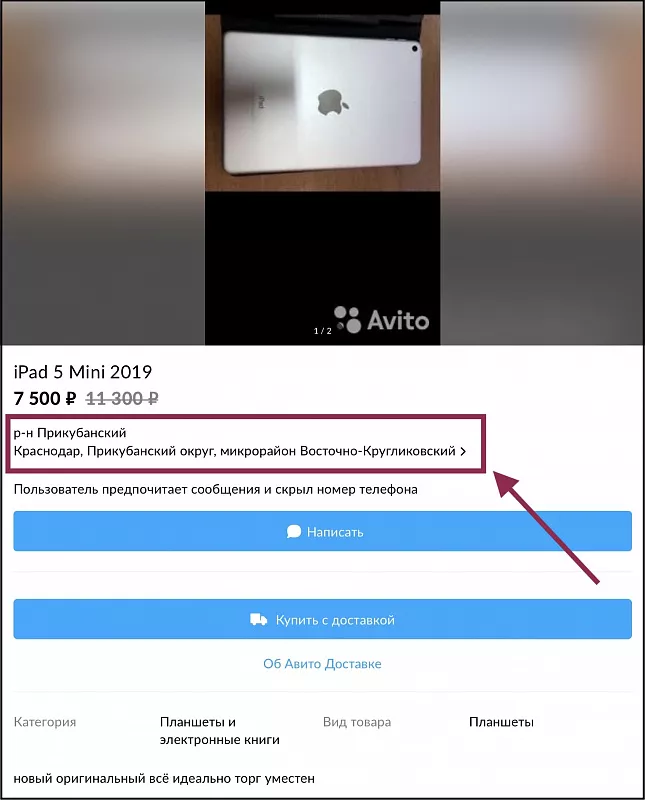Click the delivery truck icon
Screen dimensions: 645x800
click(259, 619)
